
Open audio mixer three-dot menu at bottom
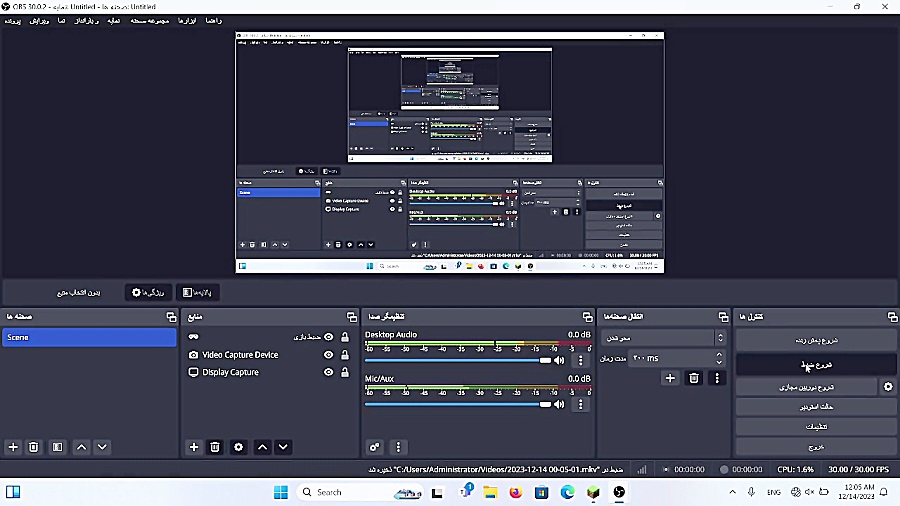click(398, 447)
